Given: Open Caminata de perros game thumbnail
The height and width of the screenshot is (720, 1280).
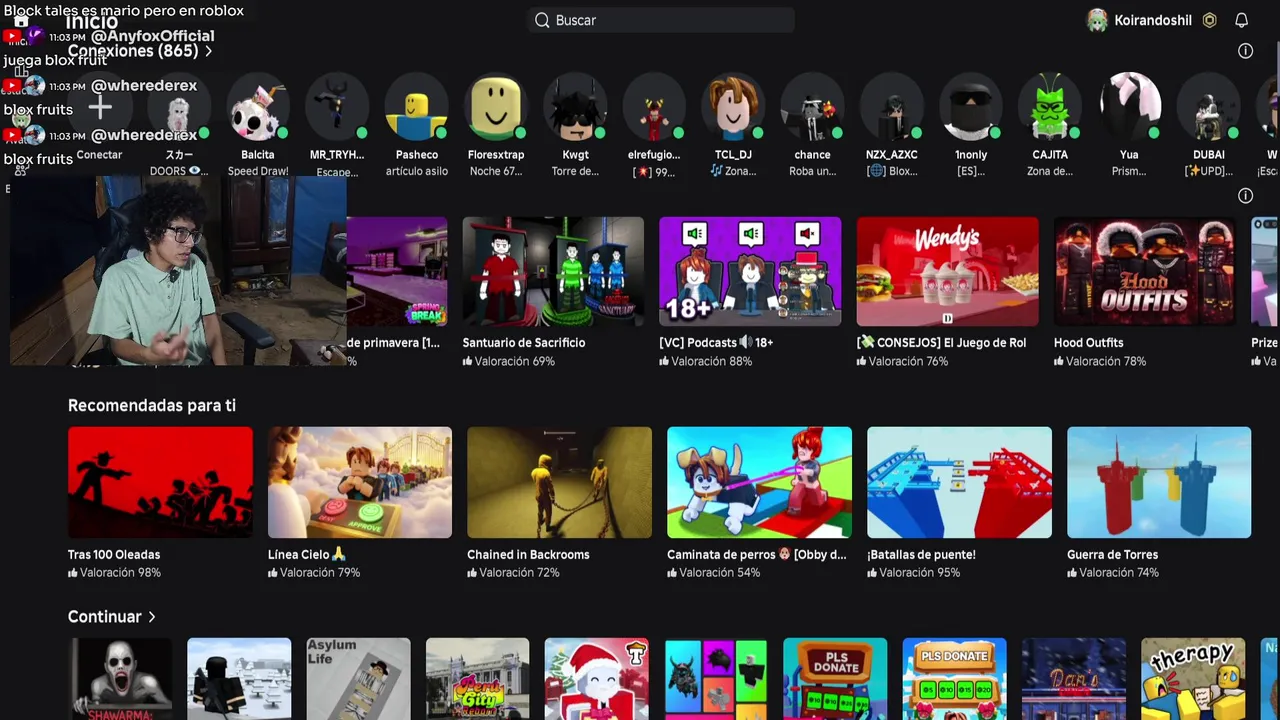Looking at the screenshot, I should tap(759, 482).
